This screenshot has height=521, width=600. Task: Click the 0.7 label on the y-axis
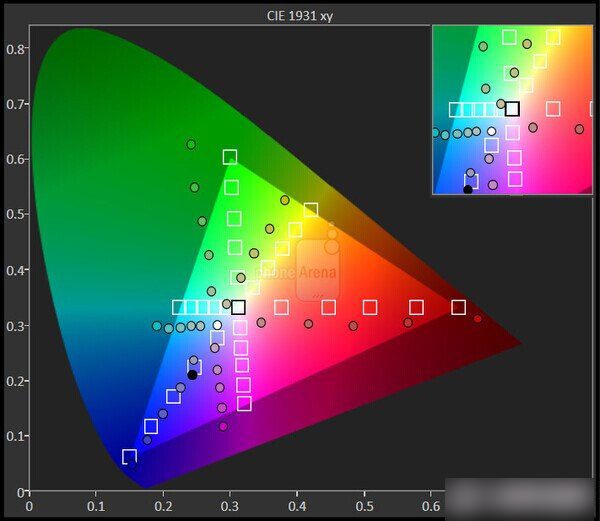click(15, 104)
